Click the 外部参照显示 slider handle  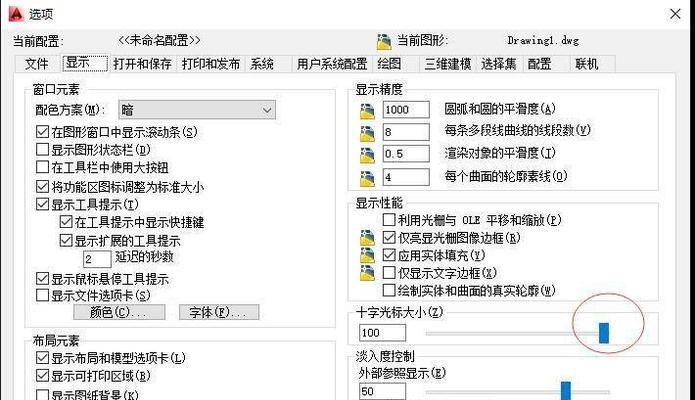[x=566, y=391]
